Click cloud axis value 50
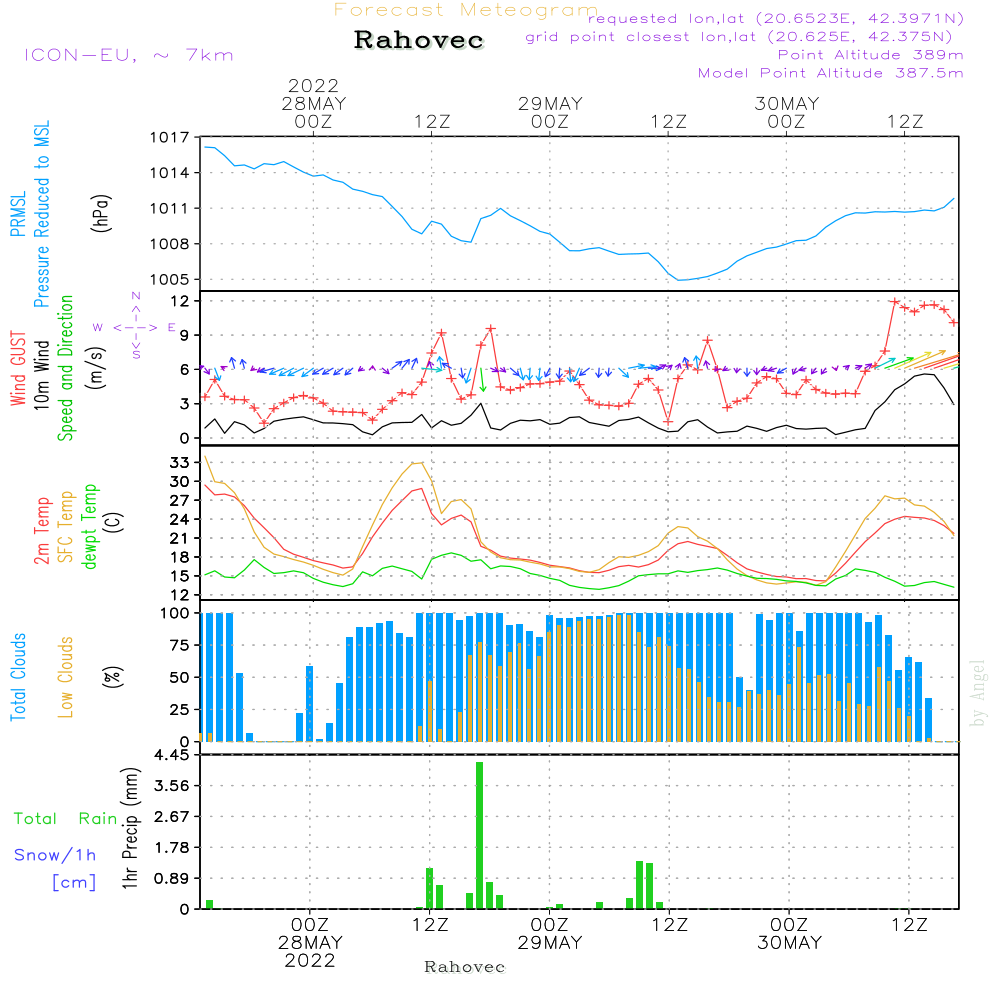This screenshot has height=1000, width=1000. [180, 678]
